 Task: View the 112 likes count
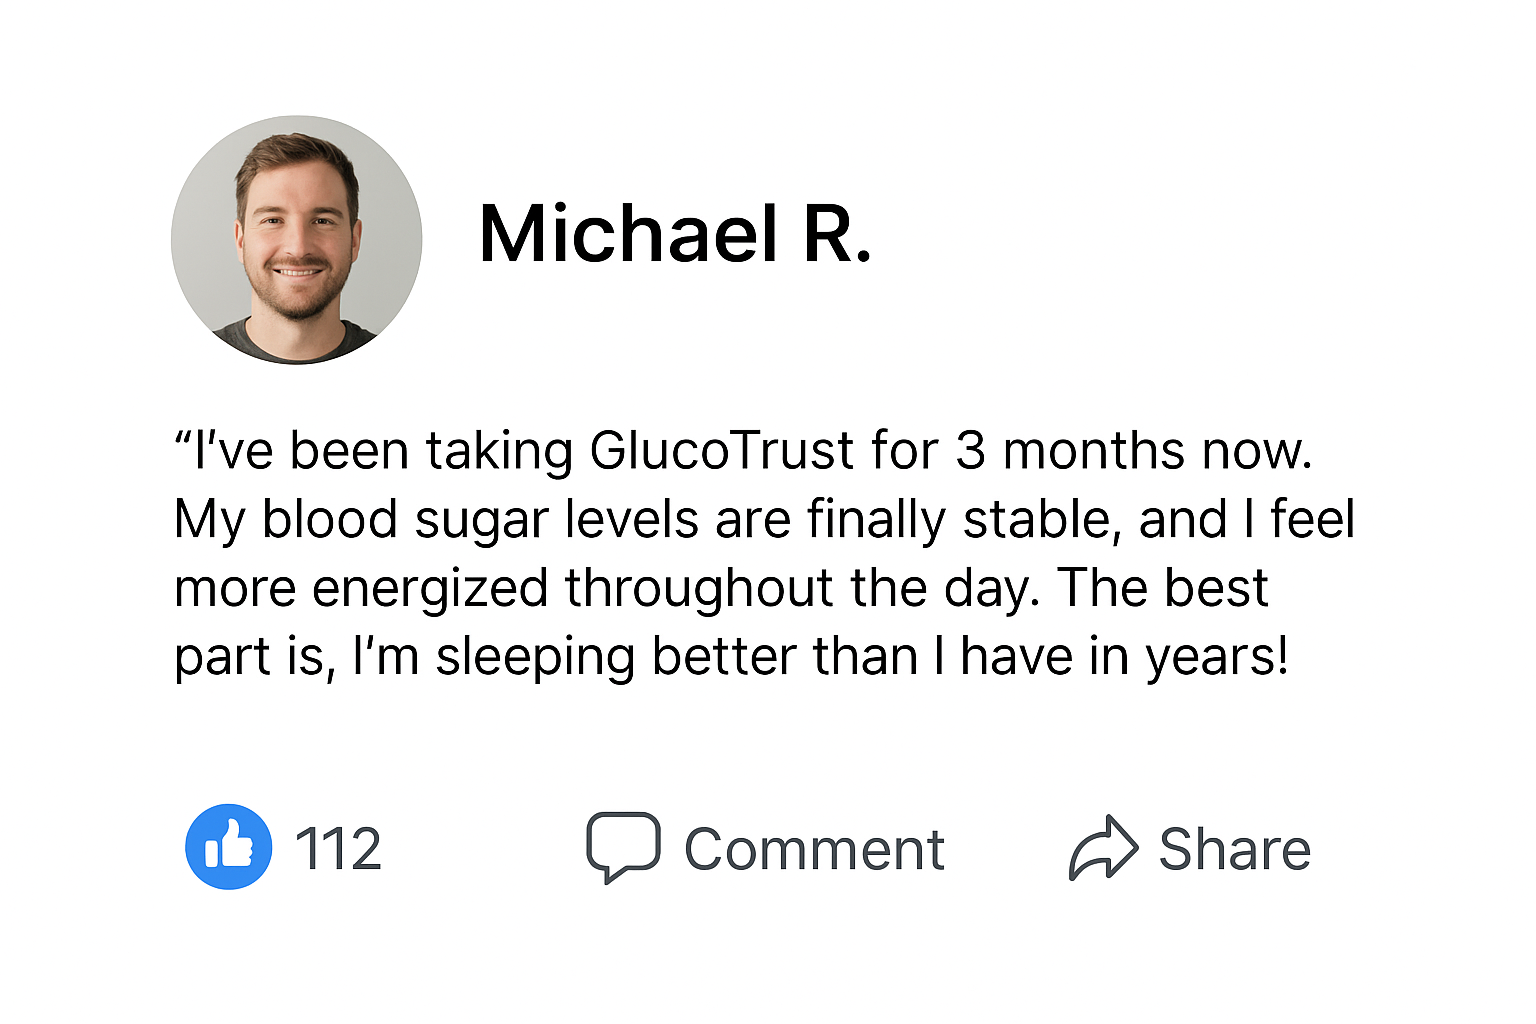click(338, 849)
